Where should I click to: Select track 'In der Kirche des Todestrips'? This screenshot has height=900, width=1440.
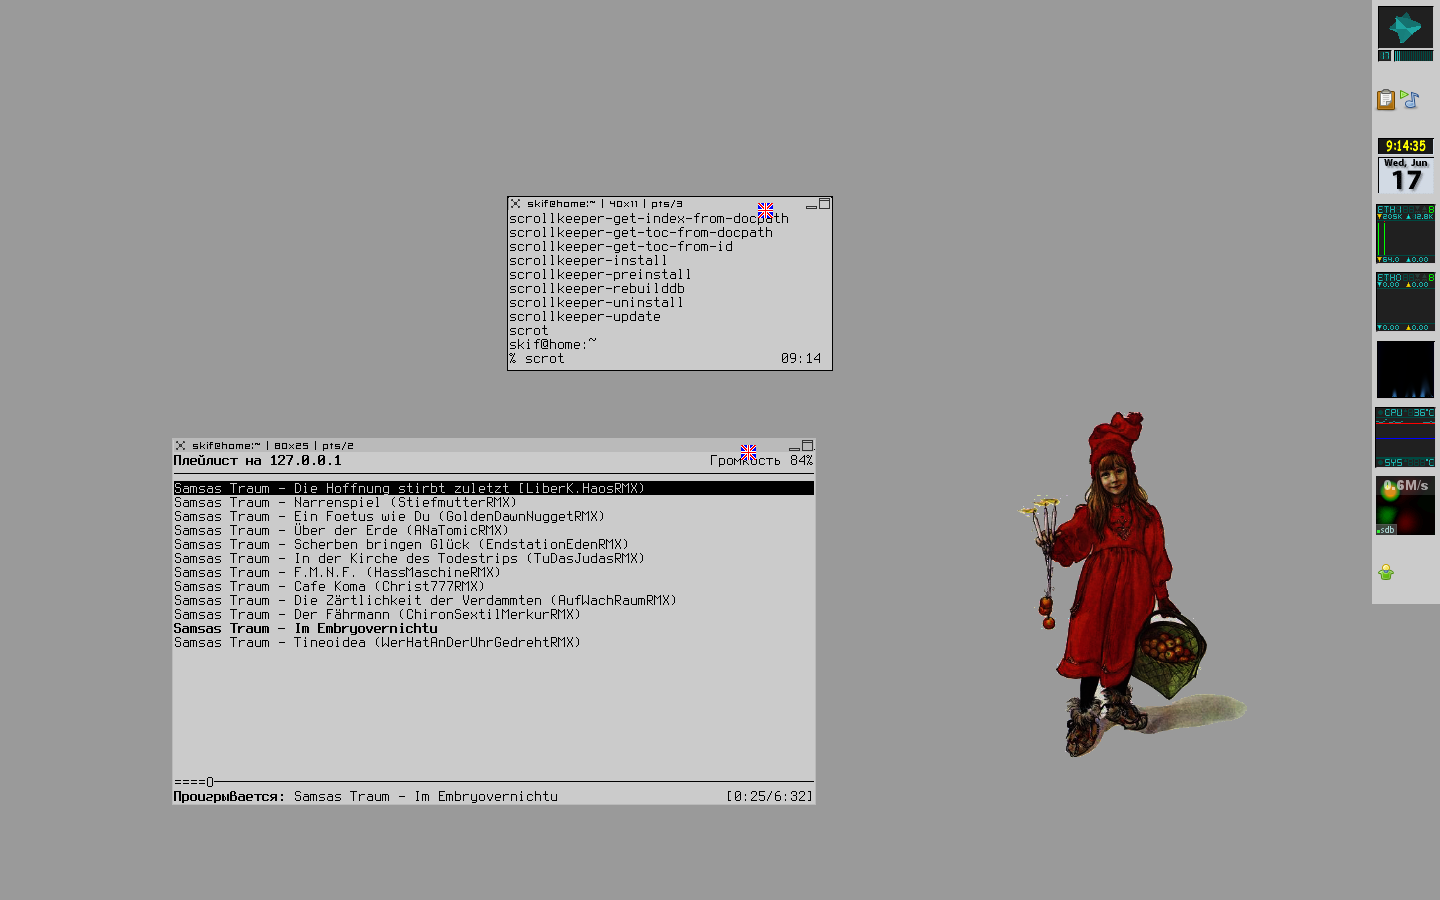click(410, 558)
